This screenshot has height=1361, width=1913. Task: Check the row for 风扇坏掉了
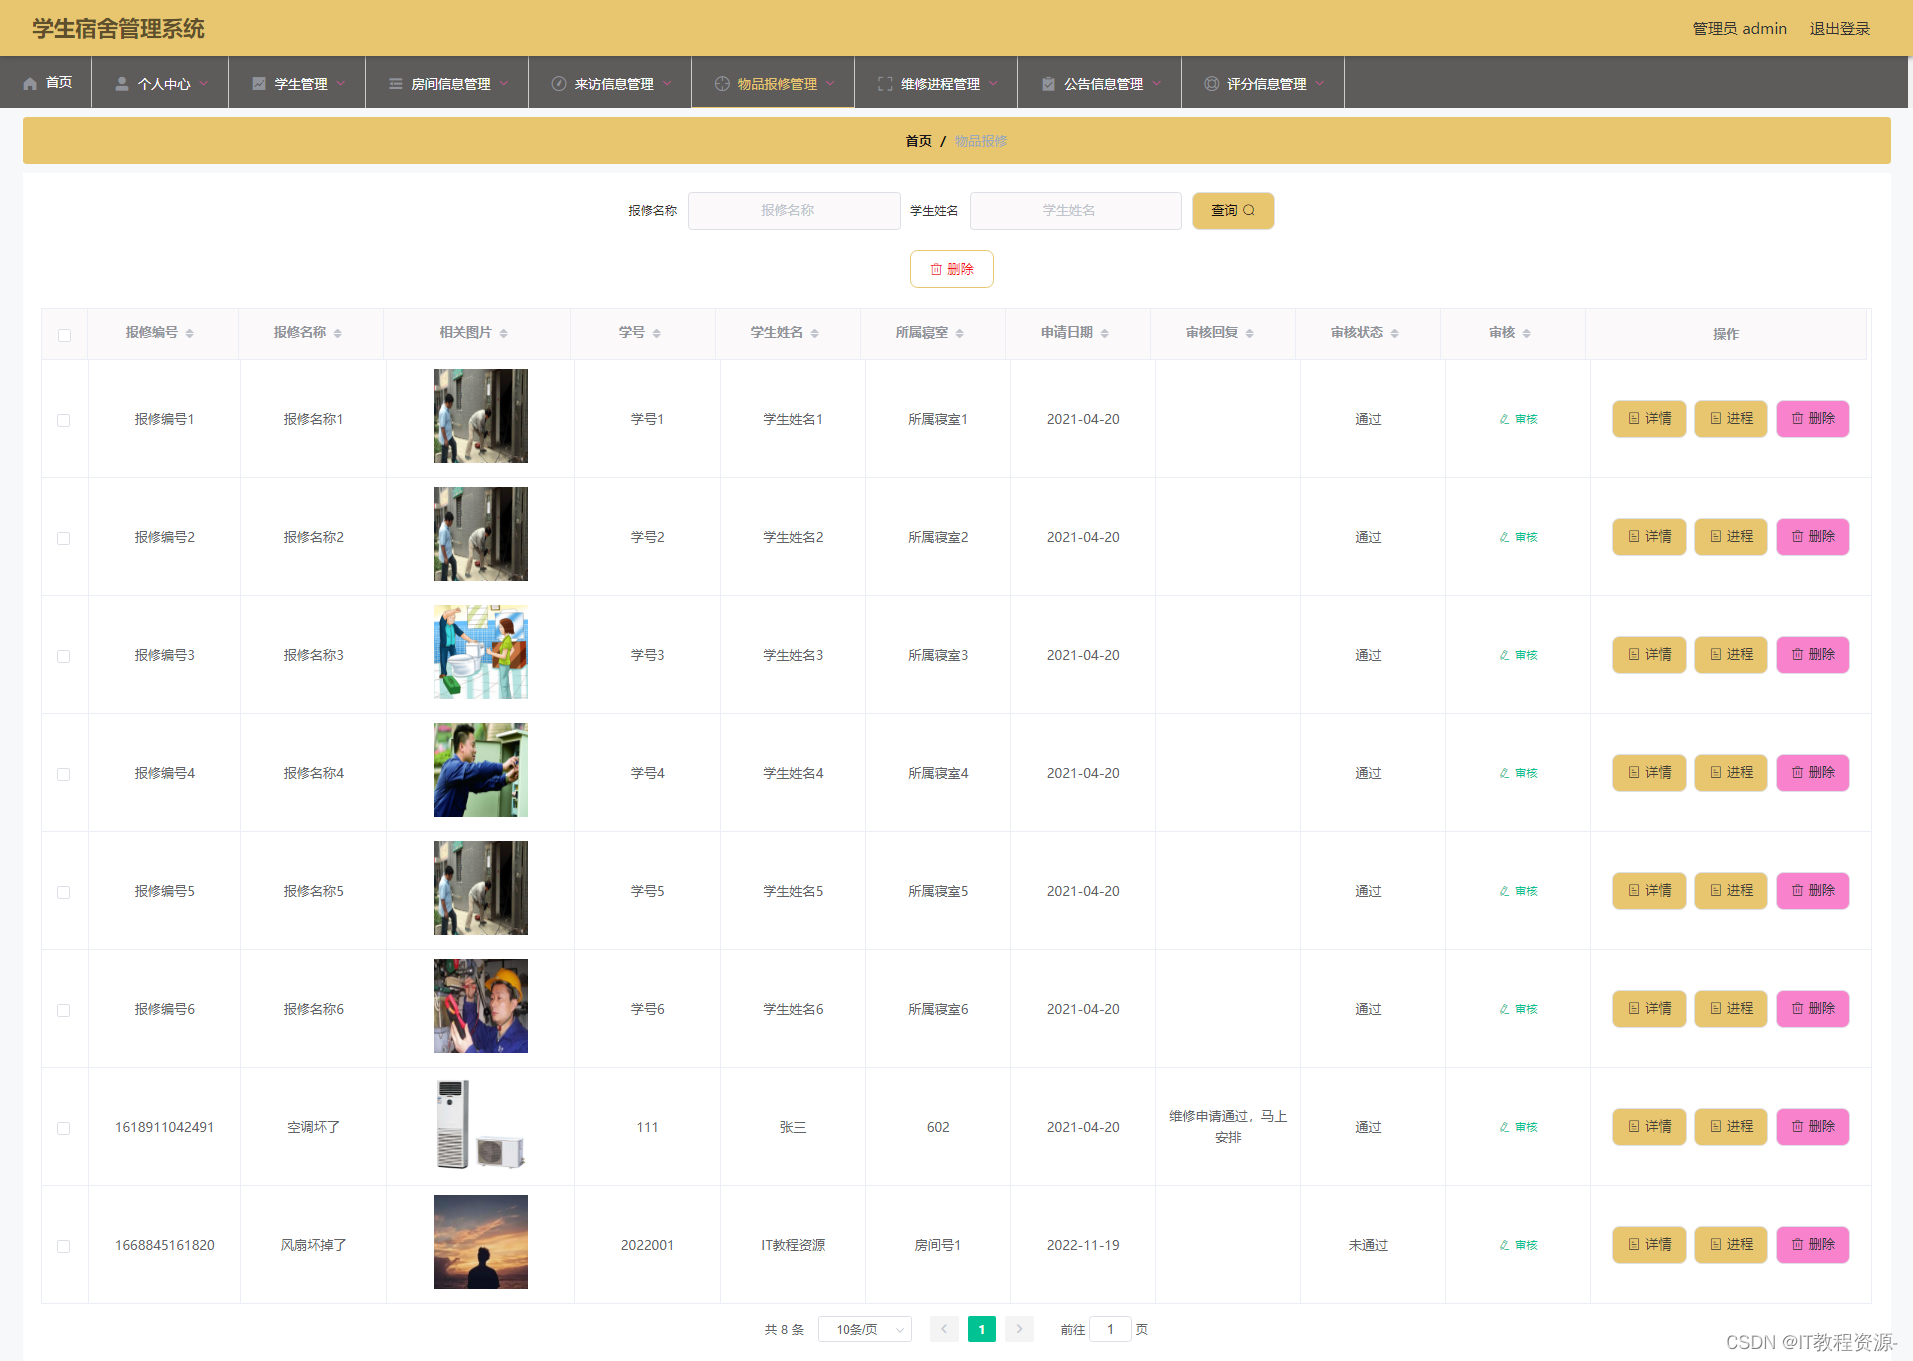tap(64, 1246)
